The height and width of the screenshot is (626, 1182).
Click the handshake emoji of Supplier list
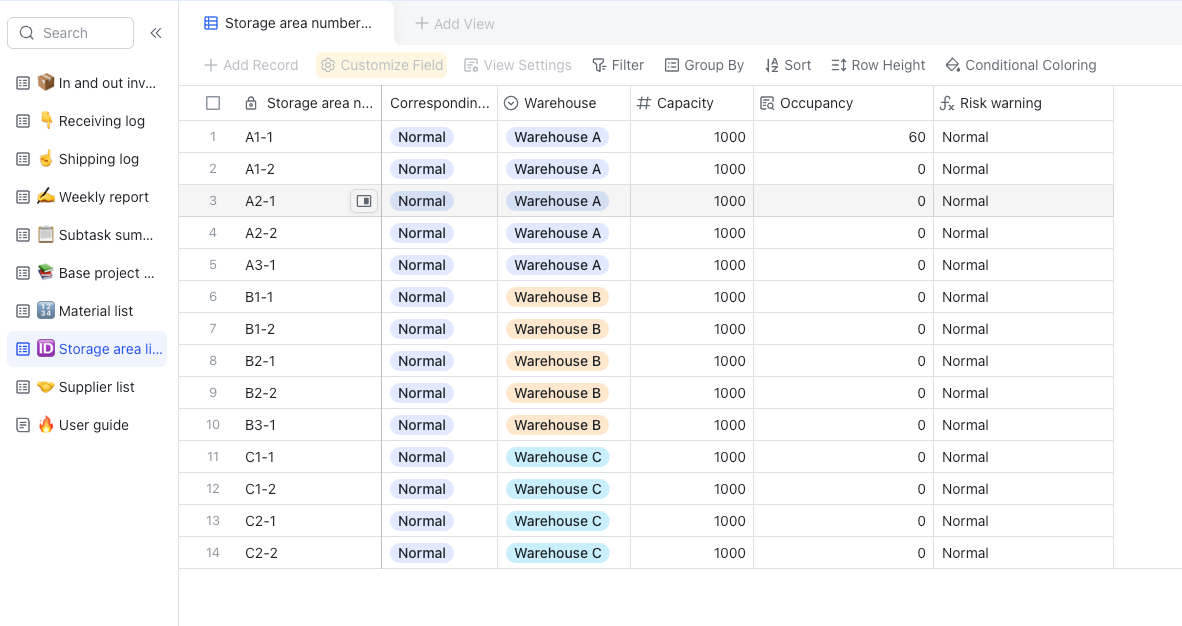coord(46,386)
